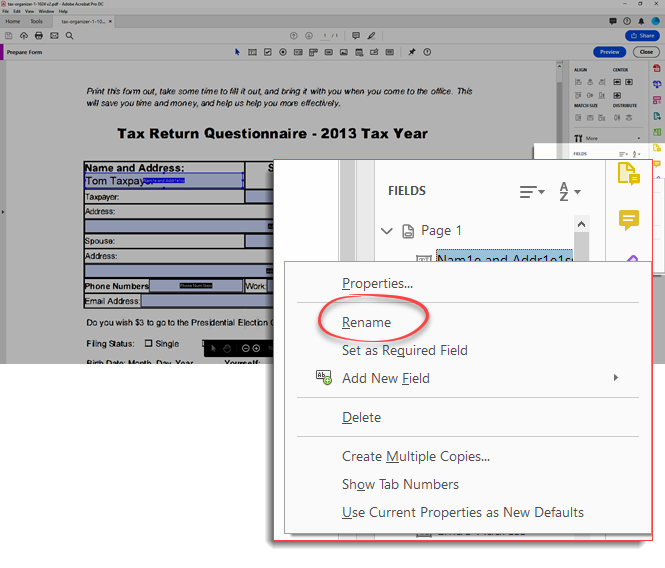Screen dimensions: 665x568
Task: Click the Add comment speech bubble icon
Action: tap(356, 36)
